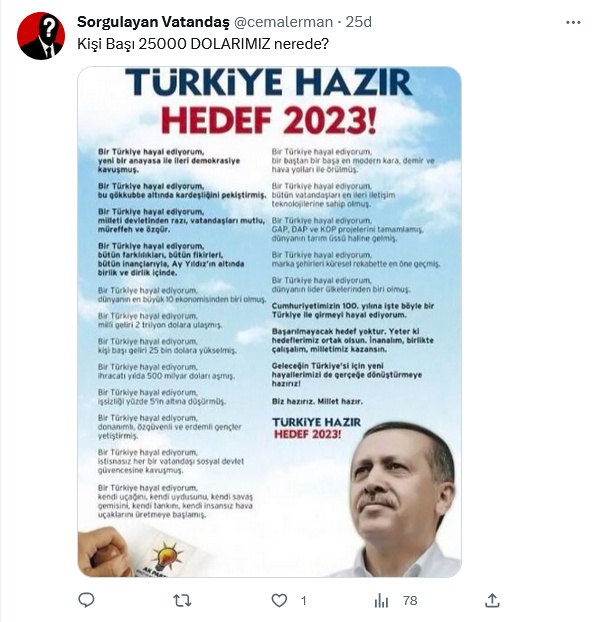Click the small "TÜRKİYE HAZIR HEDEF 2023!" logo beside the portrait
This screenshot has height=622, width=598.
(316, 428)
